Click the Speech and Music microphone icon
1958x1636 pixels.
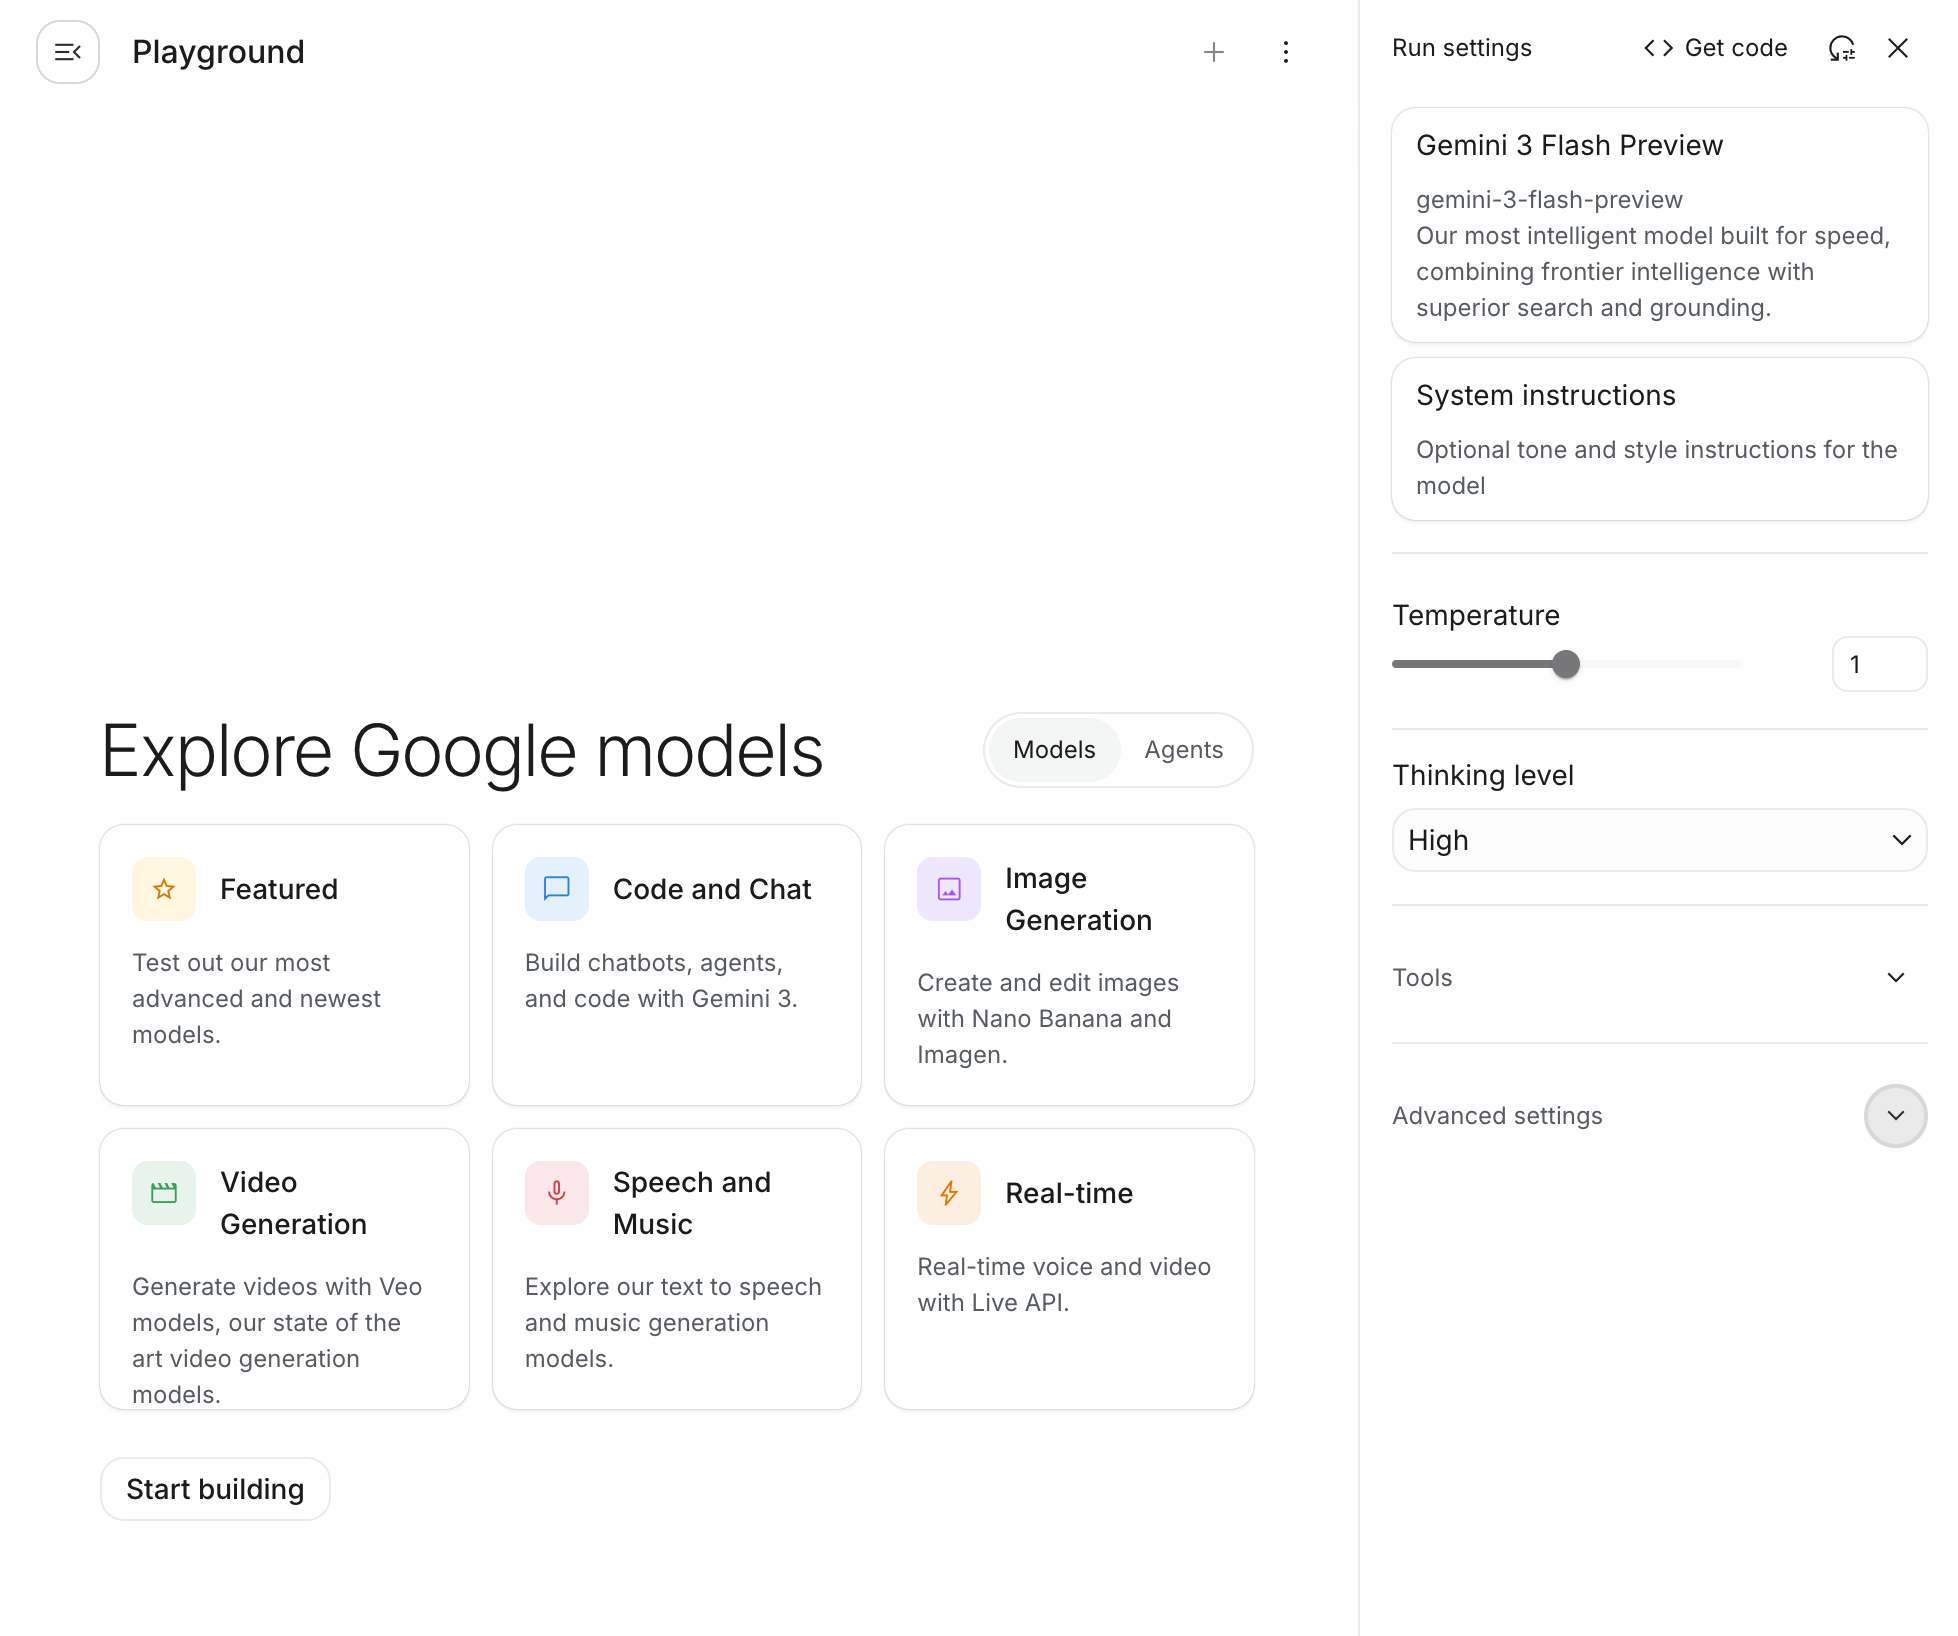(557, 1193)
